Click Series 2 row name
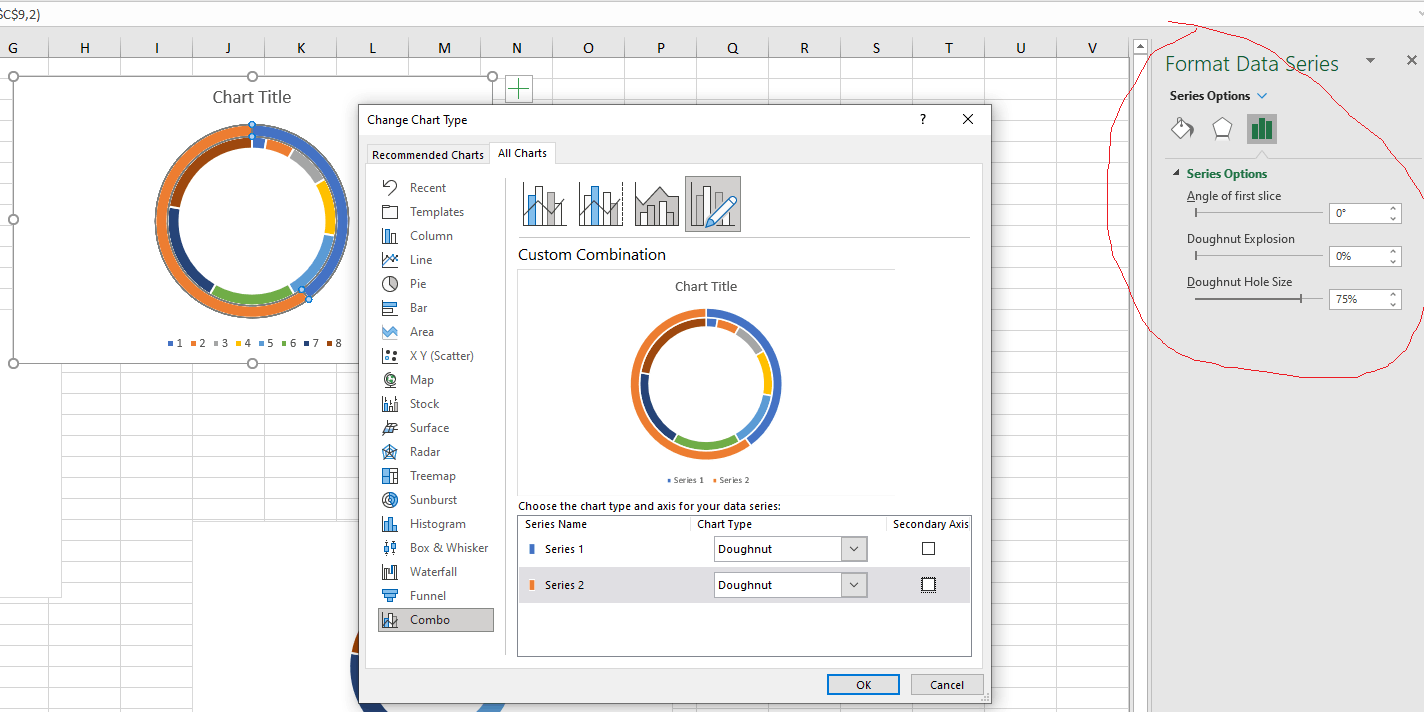Viewport: 1424px width, 712px height. tap(564, 585)
